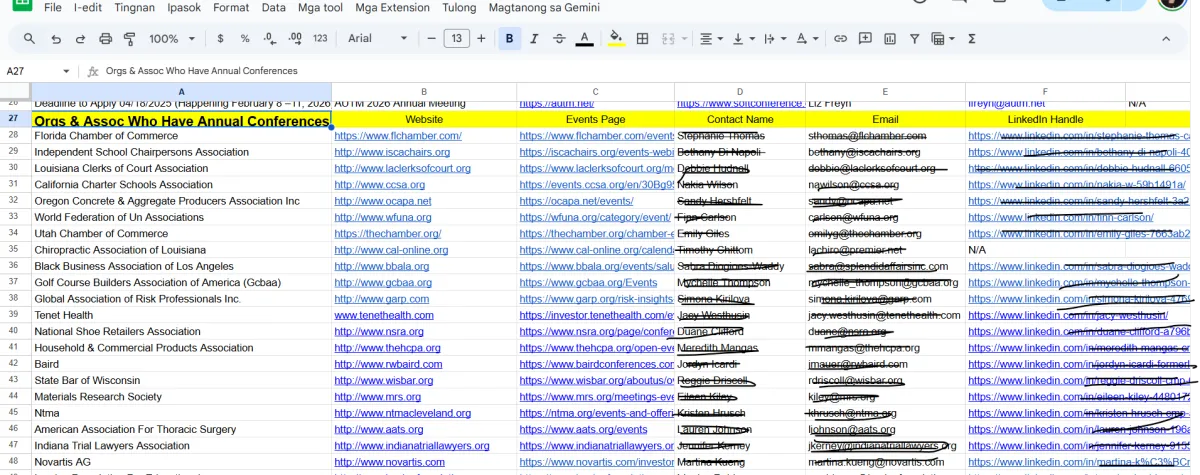The width and height of the screenshot is (1200, 475).
Task: Open the http://www.novartis.com website link
Action: pos(390,463)
